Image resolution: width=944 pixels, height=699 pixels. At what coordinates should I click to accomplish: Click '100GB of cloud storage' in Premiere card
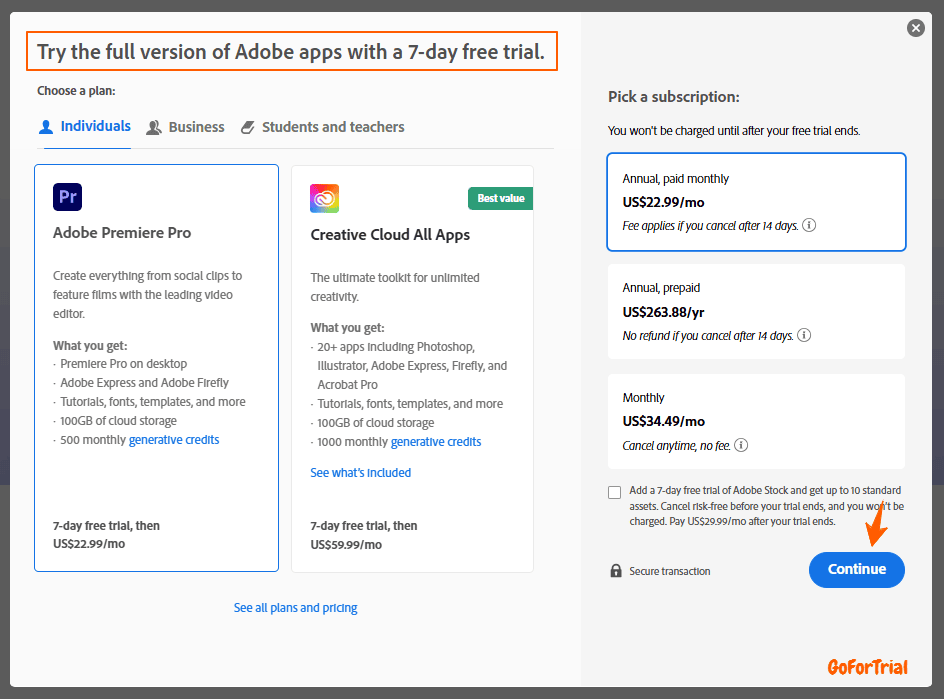tap(119, 421)
